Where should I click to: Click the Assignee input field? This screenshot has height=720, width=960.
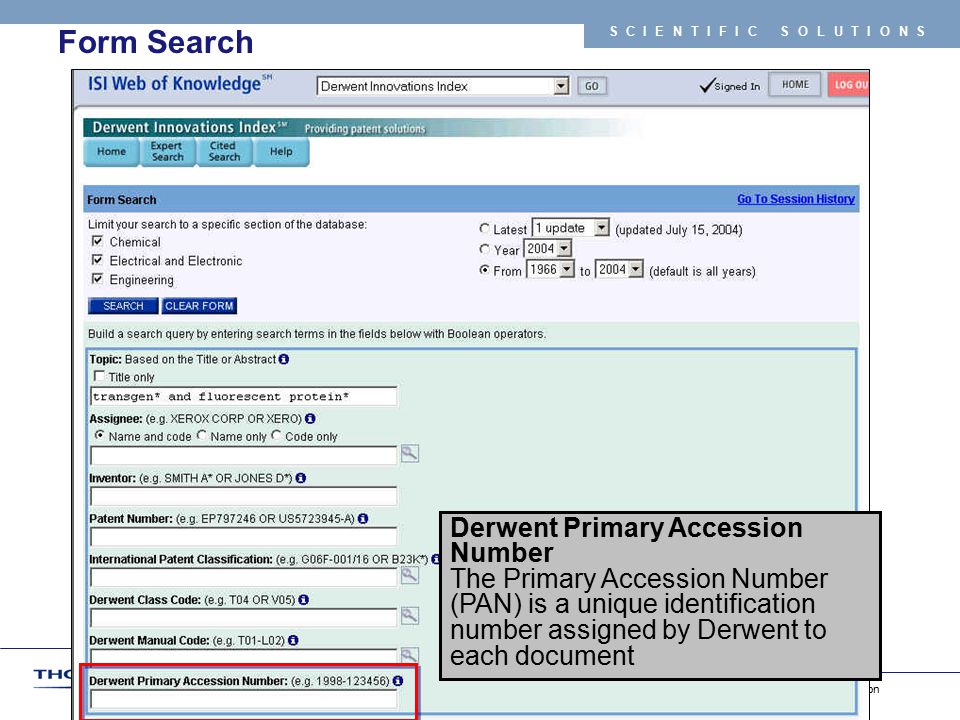[244, 456]
